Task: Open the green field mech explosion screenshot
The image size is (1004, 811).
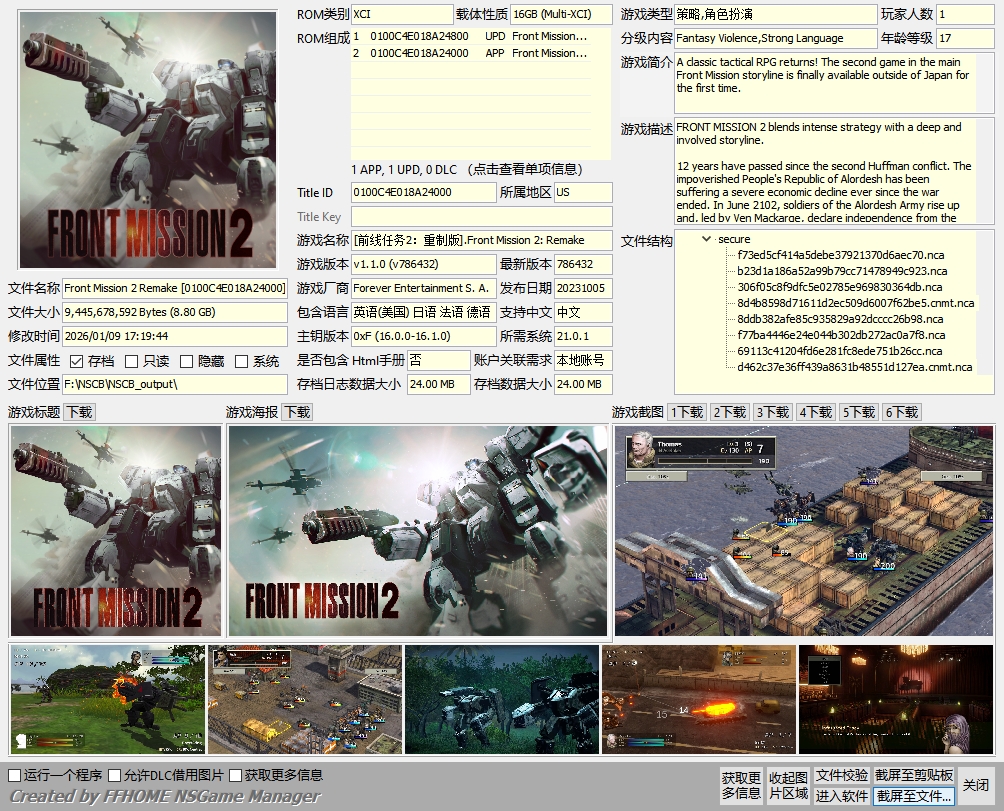Action: click(x=108, y=699)
